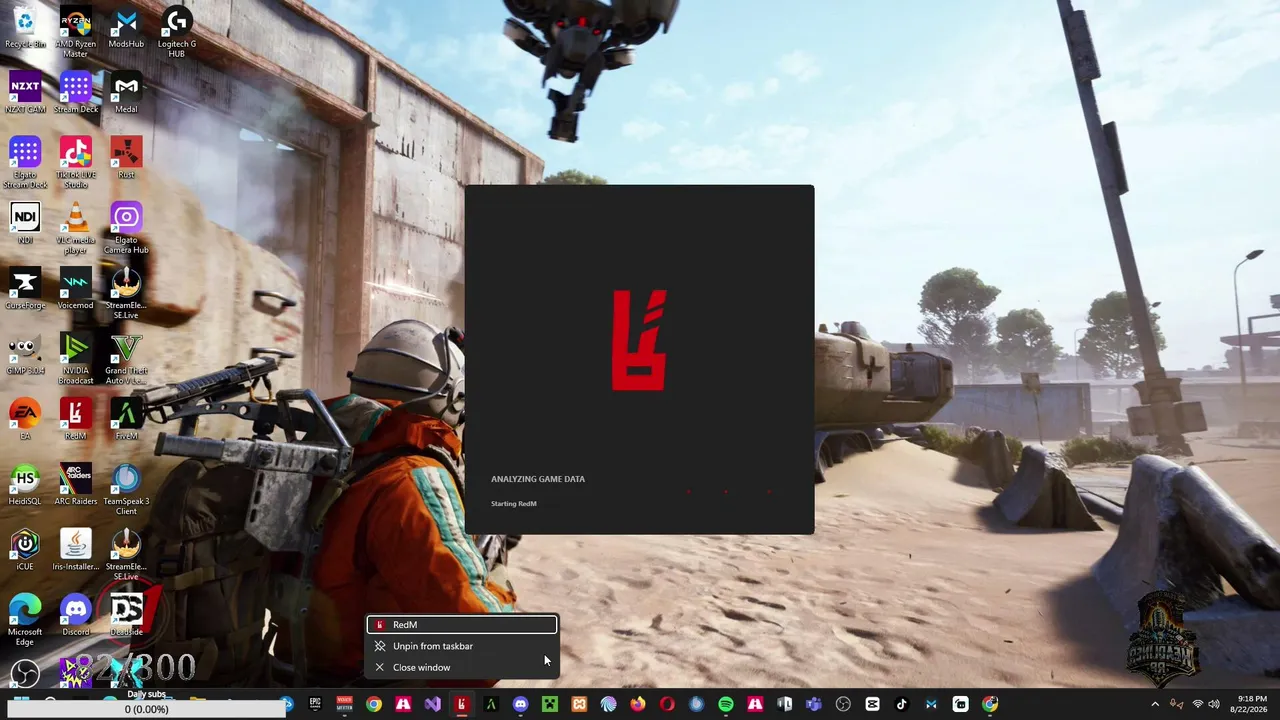This screenshot has height=720, width=1280.
Task: Open TikTok LIVE Studio desktop shortcut
Action: click(x=76, y=163)
